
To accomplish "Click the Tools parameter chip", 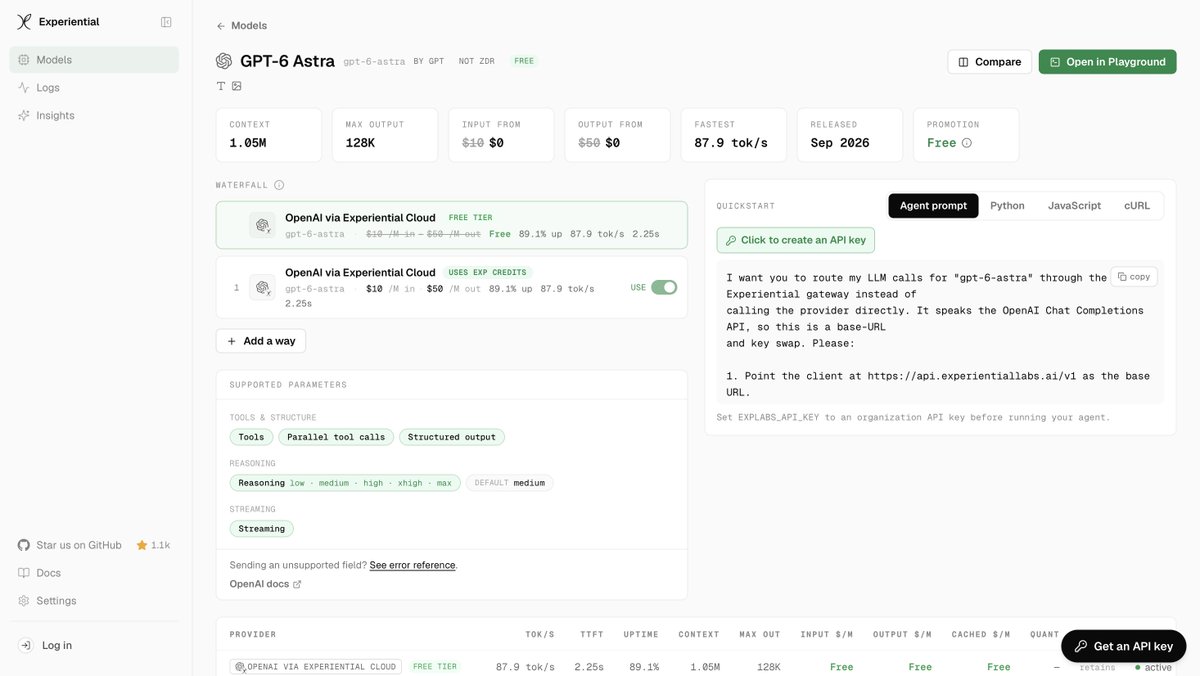I will (251, 437).
